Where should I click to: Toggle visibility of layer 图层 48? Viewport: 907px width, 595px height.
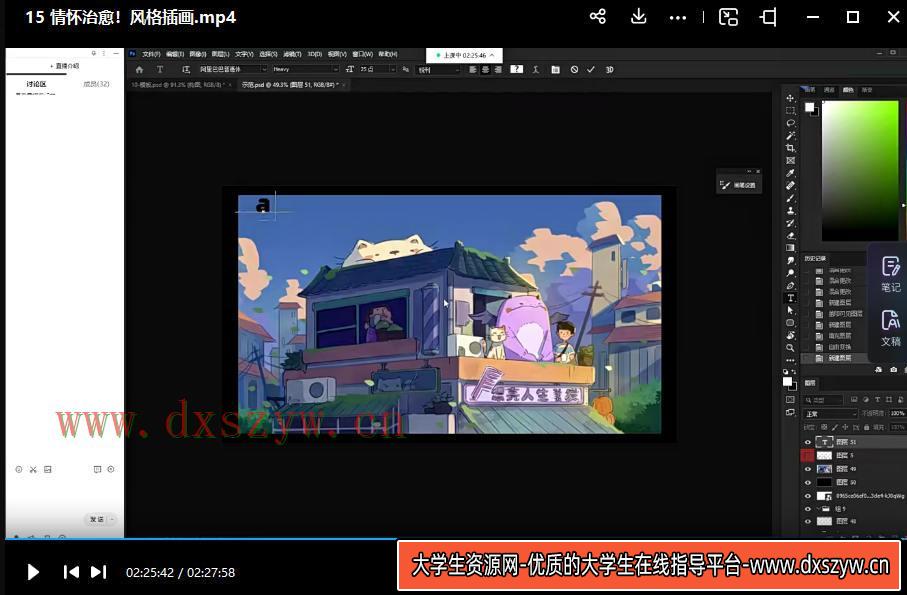pyautogui.click(x=808, y=522)
